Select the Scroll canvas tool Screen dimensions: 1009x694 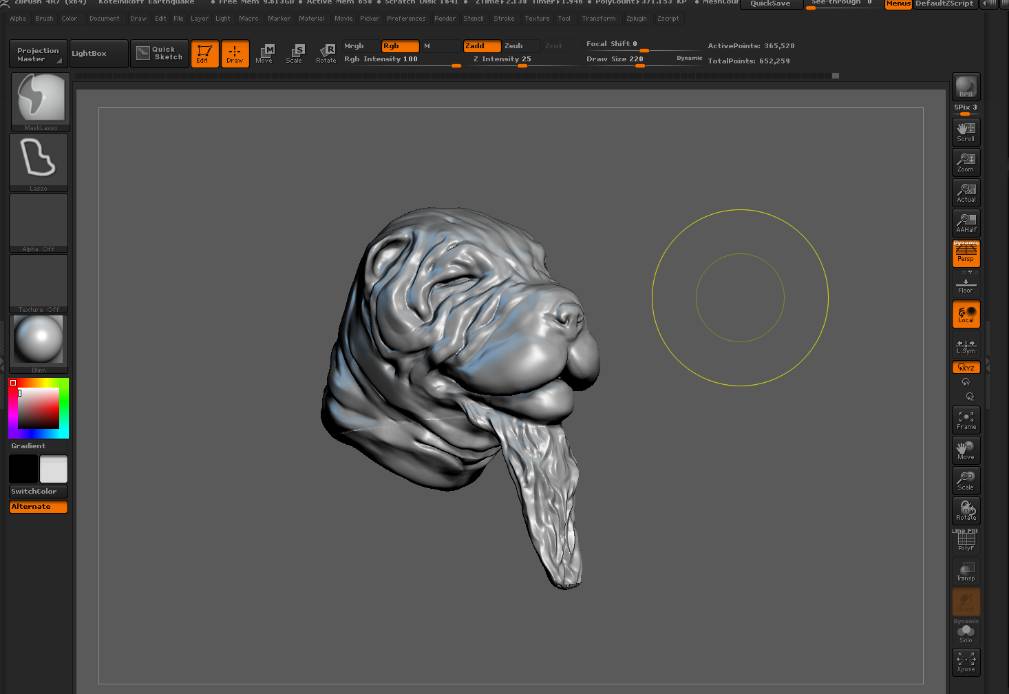tap(966, 132)
